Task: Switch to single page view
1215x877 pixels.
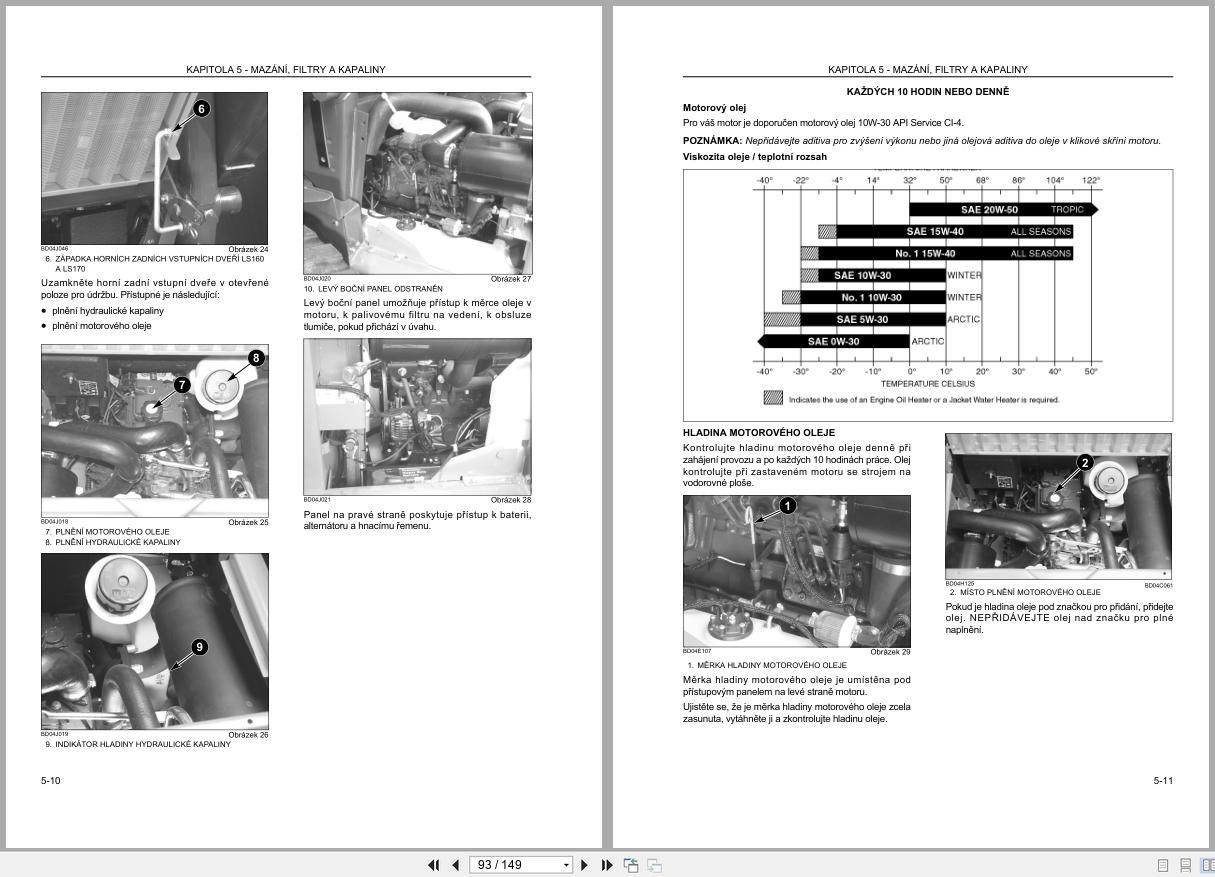Action: click(x=1163, y=865)
